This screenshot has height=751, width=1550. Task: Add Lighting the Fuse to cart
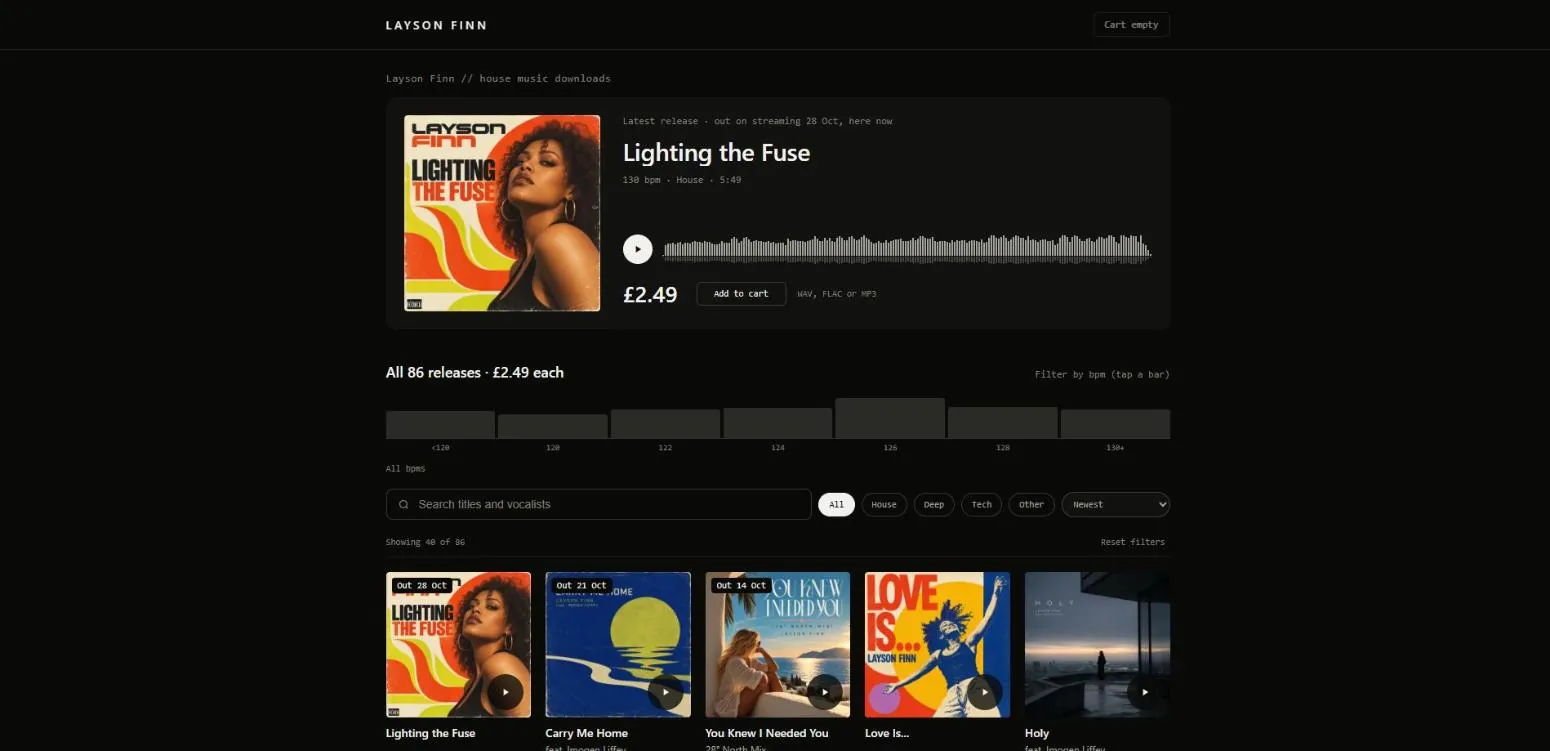(741, 294)
